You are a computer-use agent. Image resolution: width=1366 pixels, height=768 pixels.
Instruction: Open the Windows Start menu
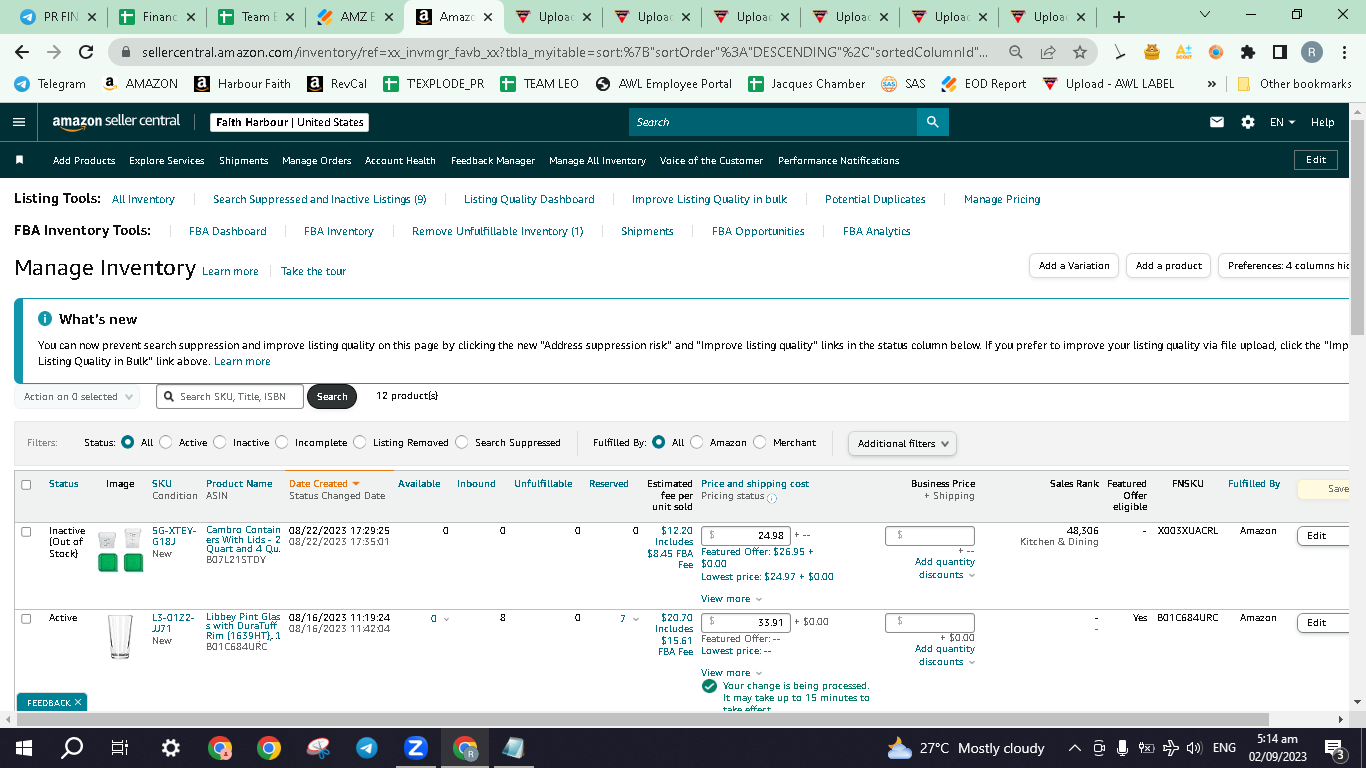click(x=24, y=748)
